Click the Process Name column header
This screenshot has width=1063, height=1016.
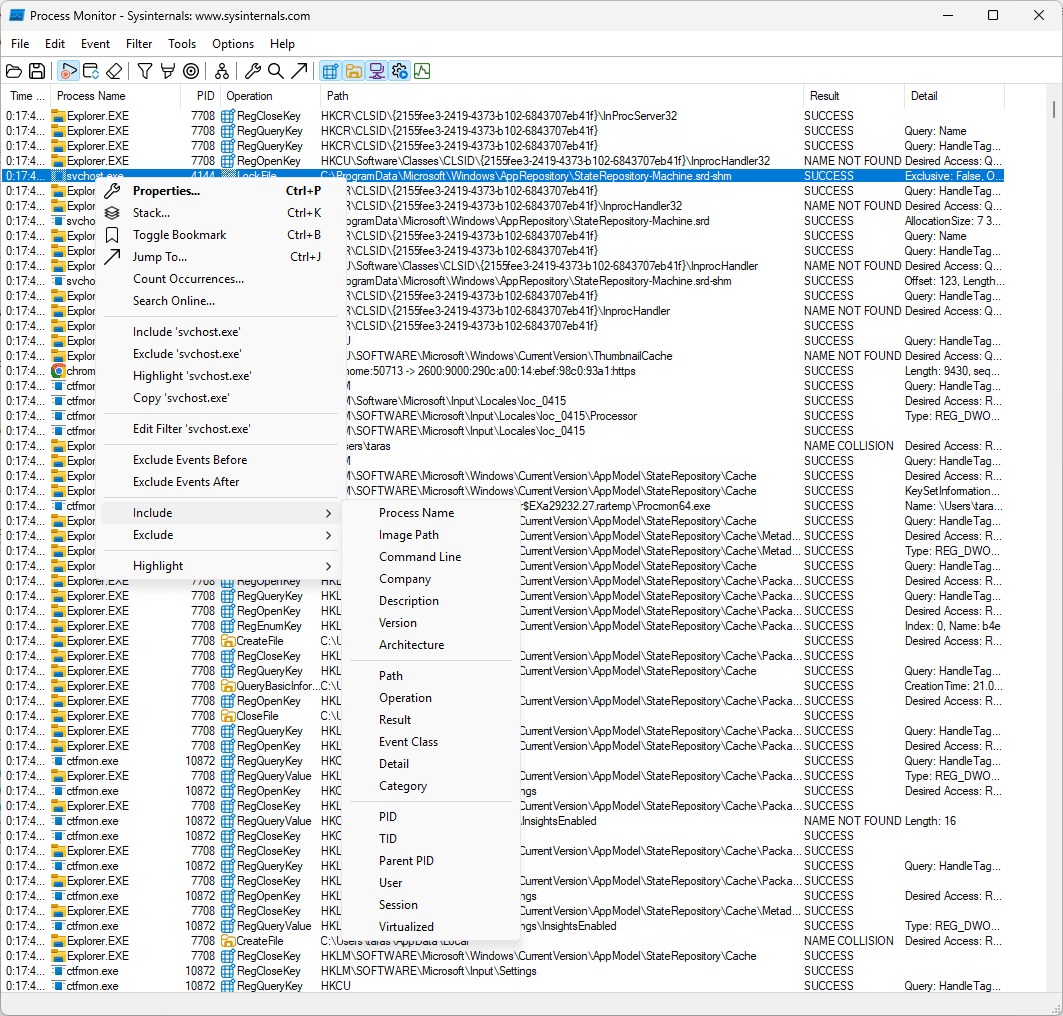coord(115,96)
